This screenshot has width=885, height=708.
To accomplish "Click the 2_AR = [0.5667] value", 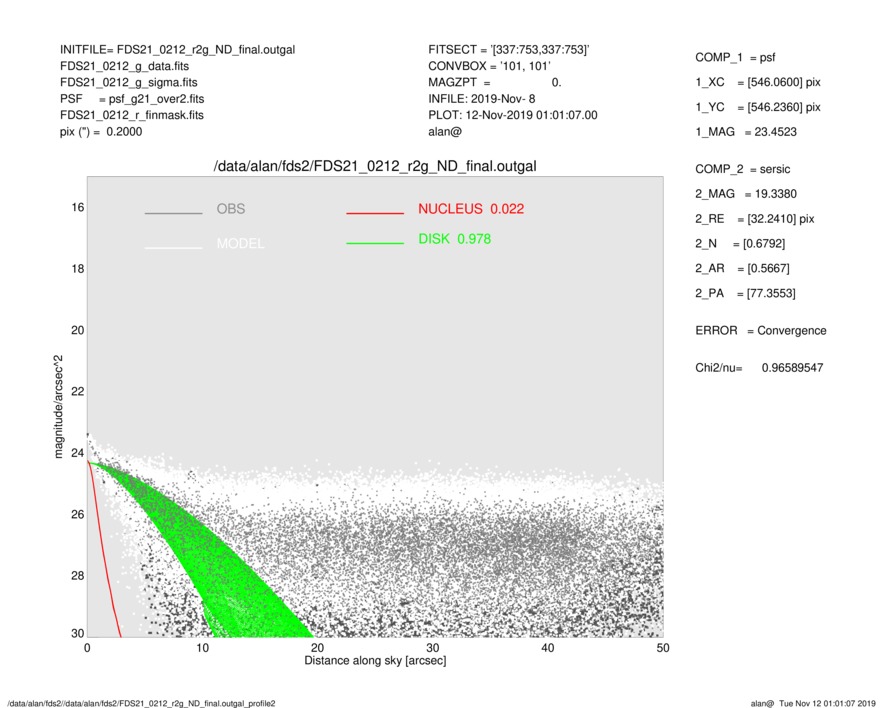I will coord(742,269).
